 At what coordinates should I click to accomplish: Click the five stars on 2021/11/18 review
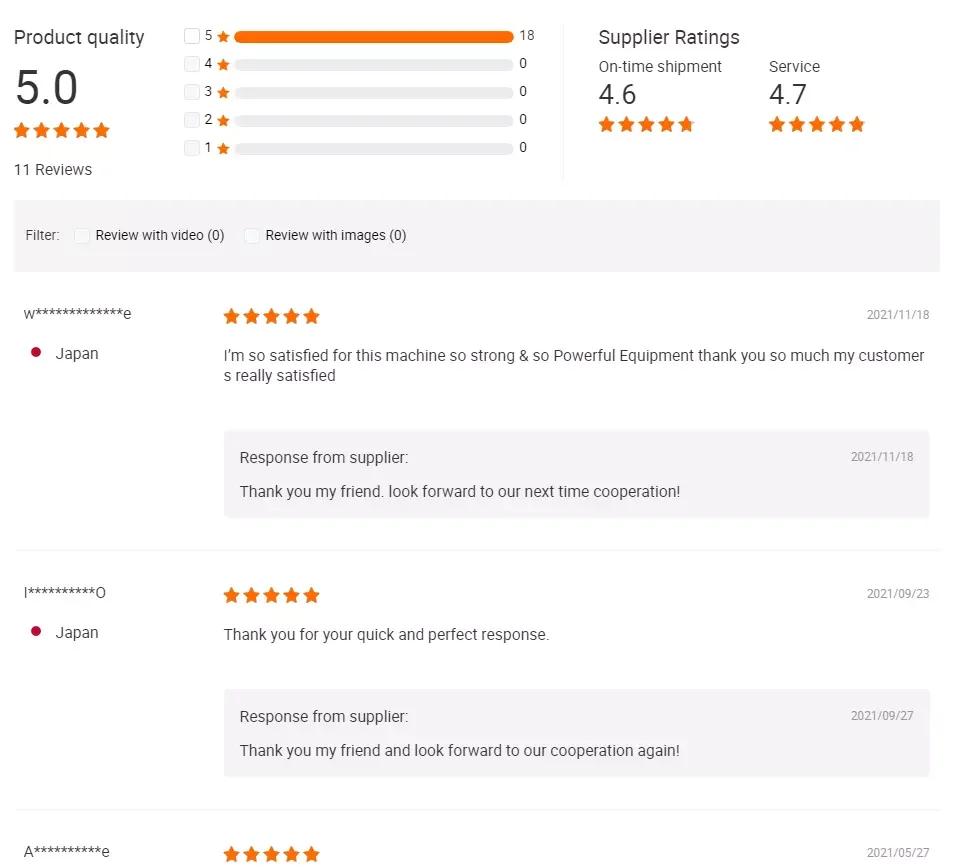pos(271,317)
